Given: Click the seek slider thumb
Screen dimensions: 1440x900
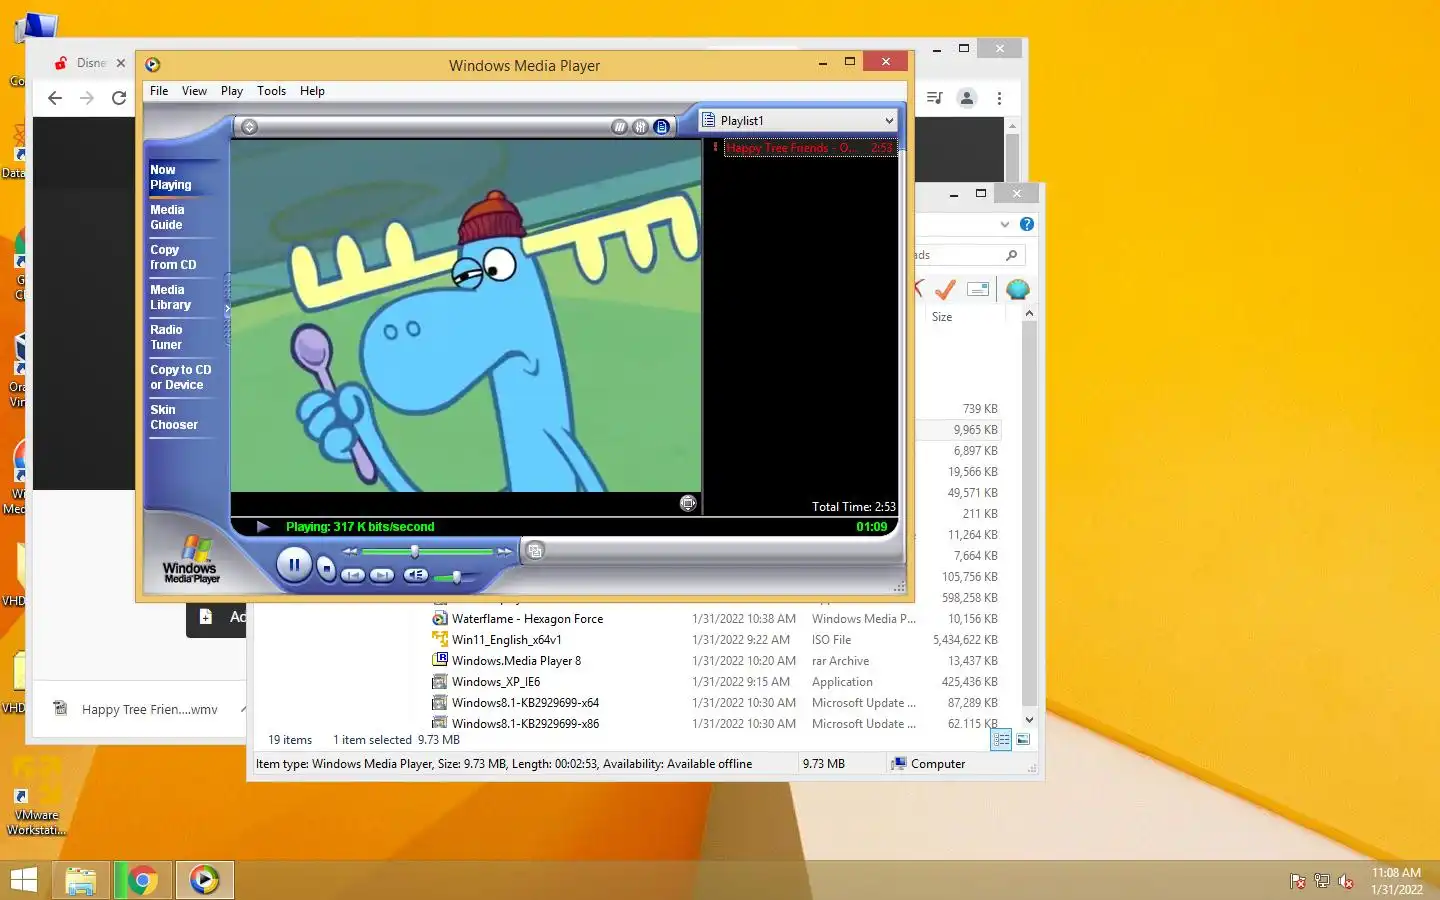Looking at the screenshot, I should click(414, 551).
